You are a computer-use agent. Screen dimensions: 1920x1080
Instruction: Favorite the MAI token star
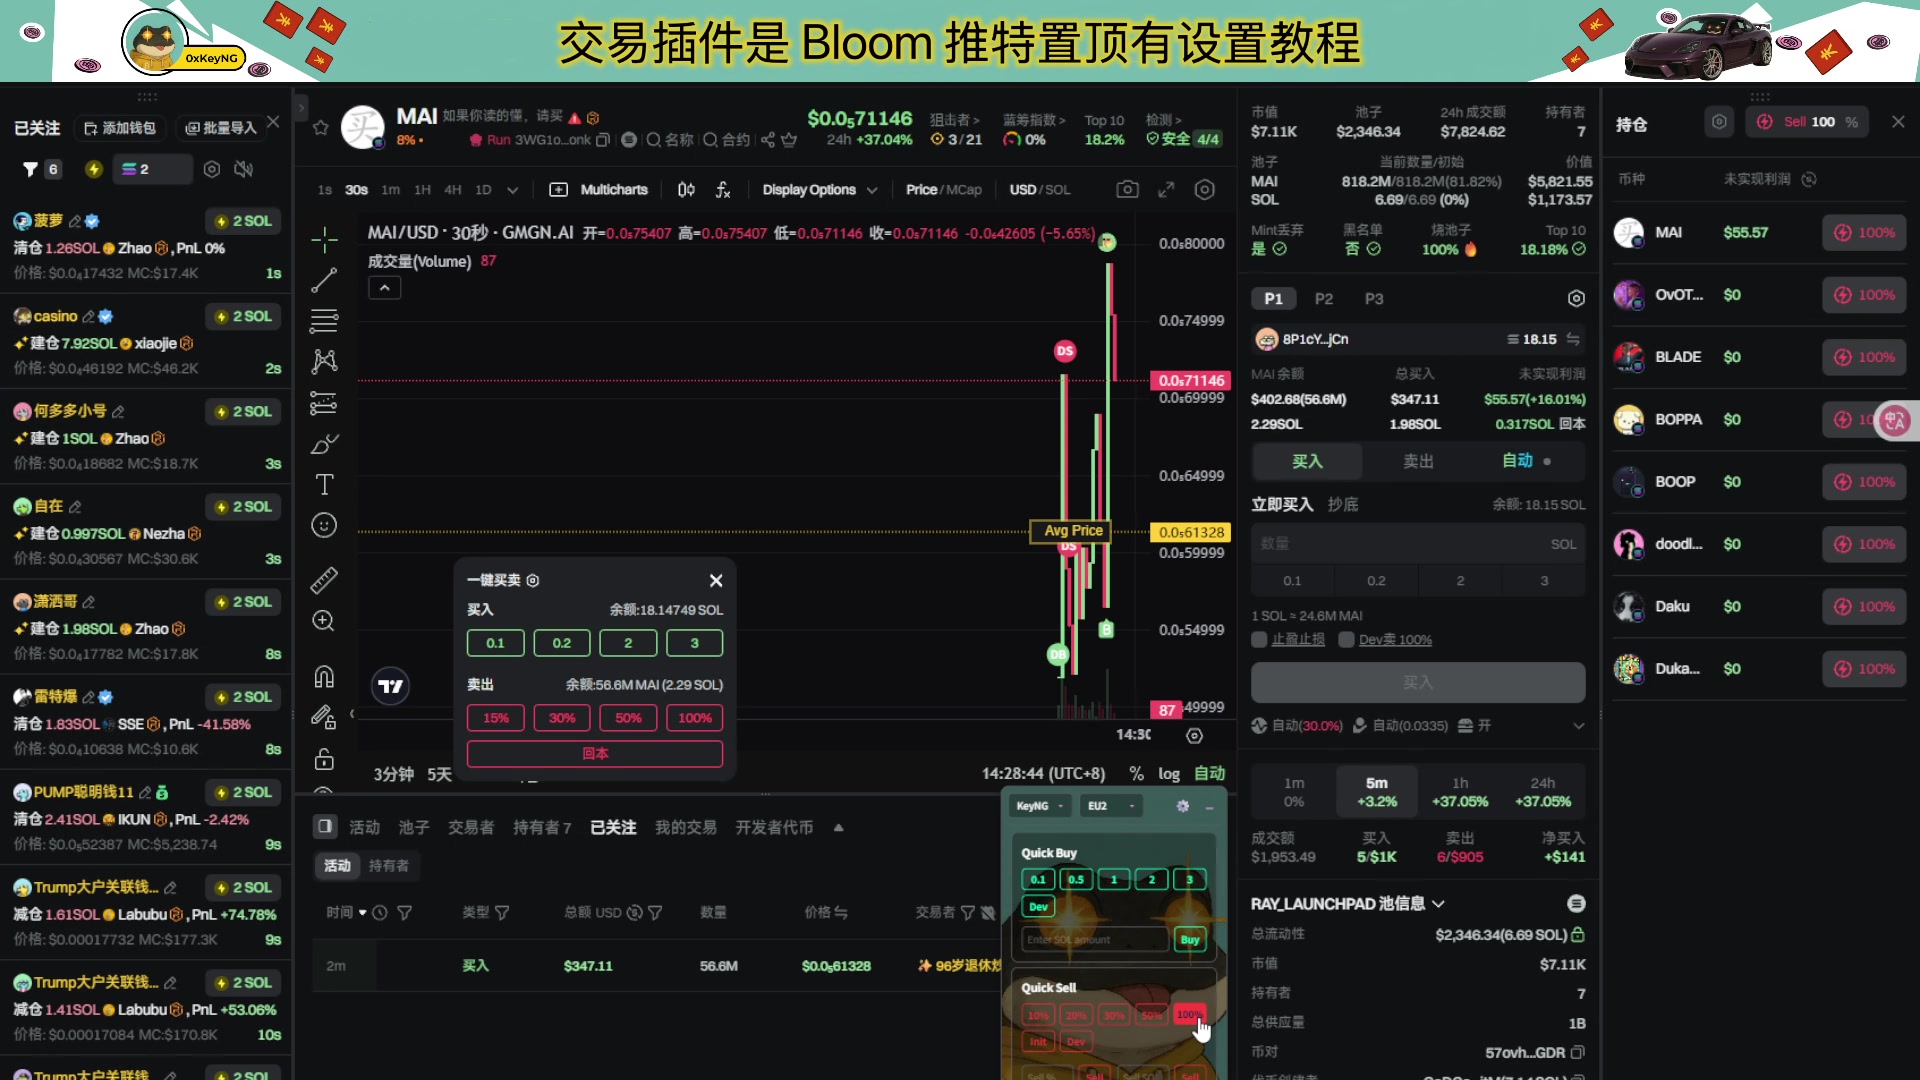pyautogui.click(x=320, y=128)
